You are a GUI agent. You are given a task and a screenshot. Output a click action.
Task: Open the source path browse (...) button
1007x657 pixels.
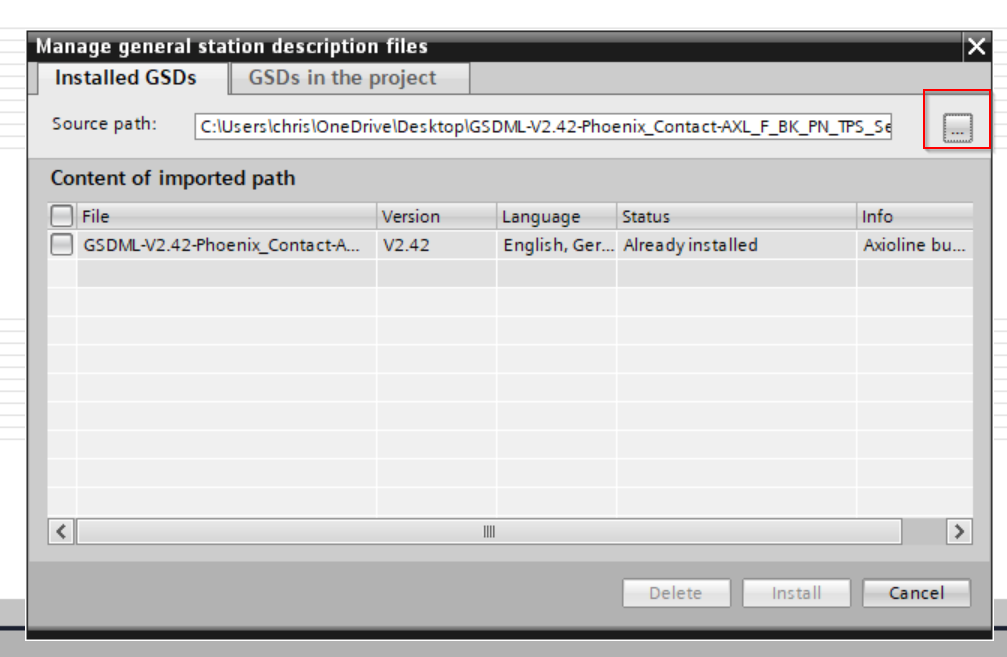(957, 127)
